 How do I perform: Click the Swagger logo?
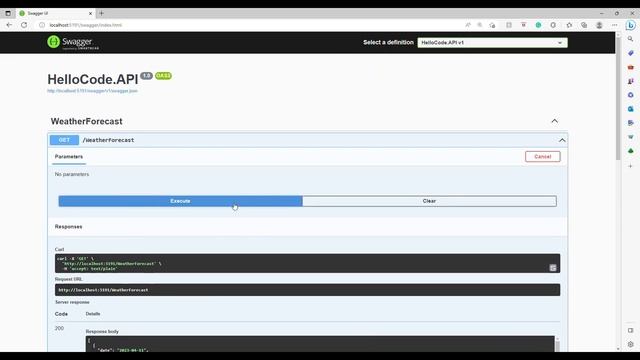click(73, 42)
